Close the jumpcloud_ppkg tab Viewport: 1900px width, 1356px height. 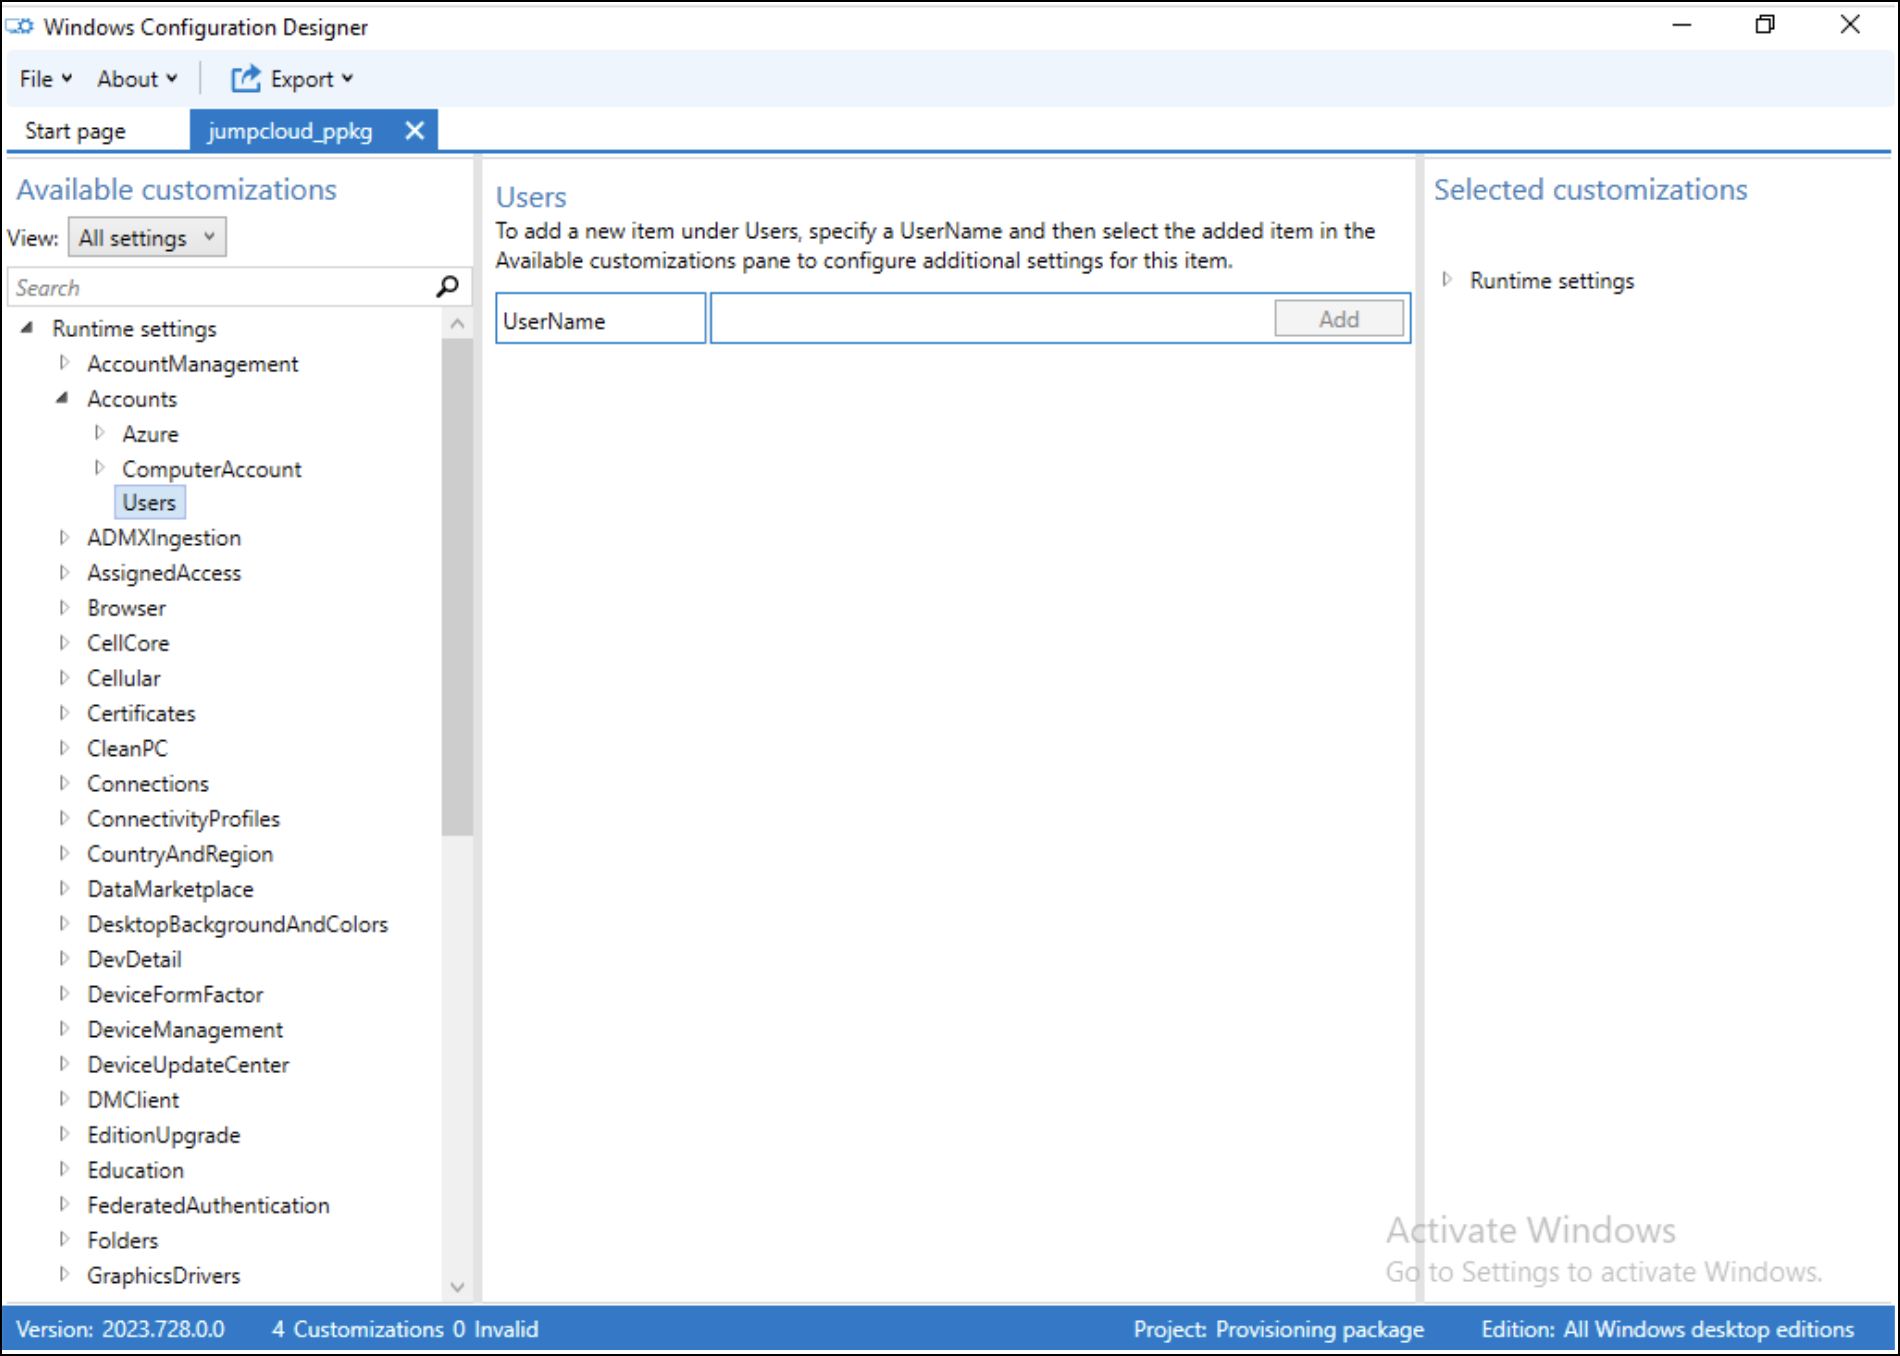tap(415, 130)
